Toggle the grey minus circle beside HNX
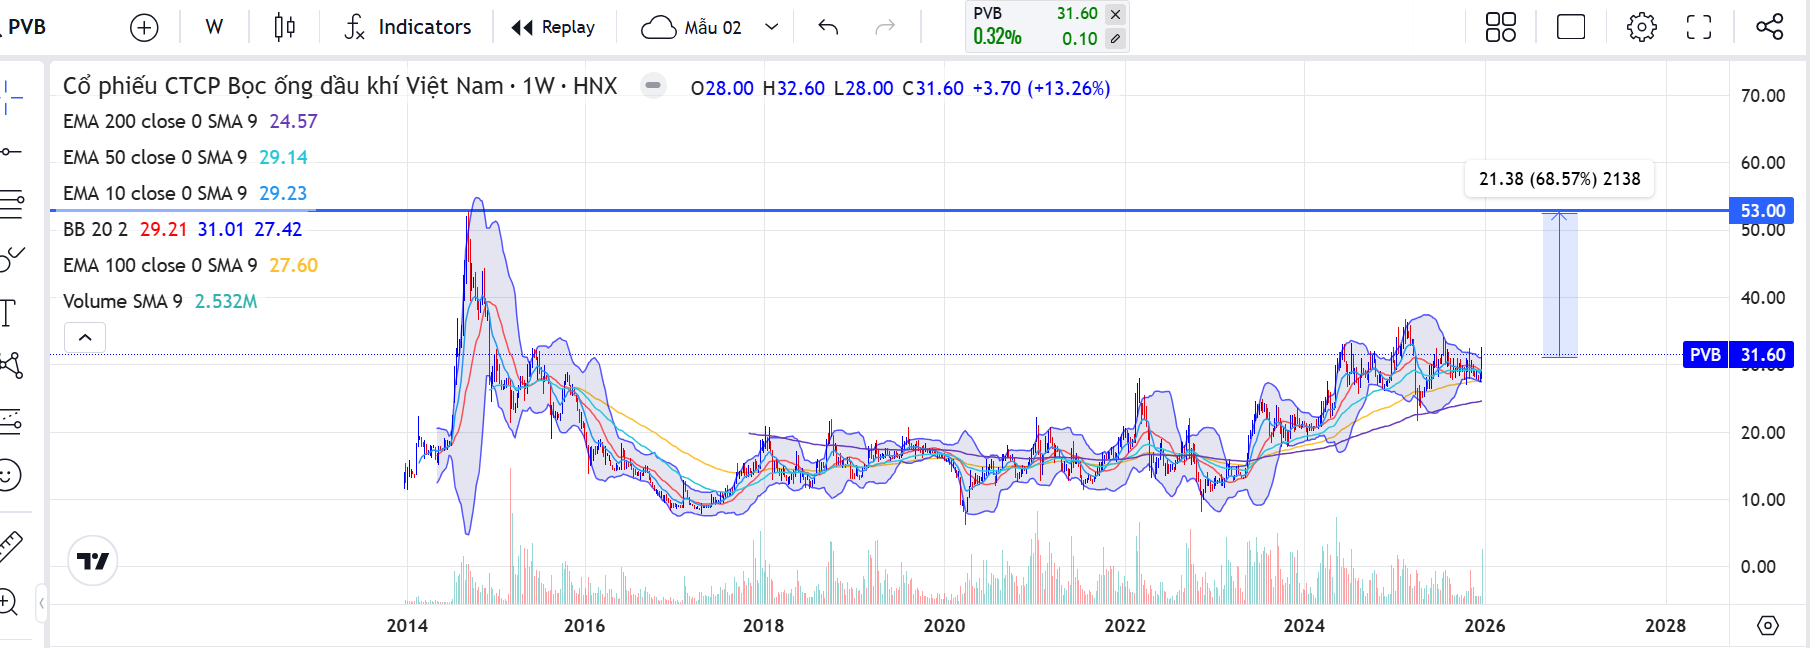The width and height of the screenshot is (1810, 648). coord(653,86)
